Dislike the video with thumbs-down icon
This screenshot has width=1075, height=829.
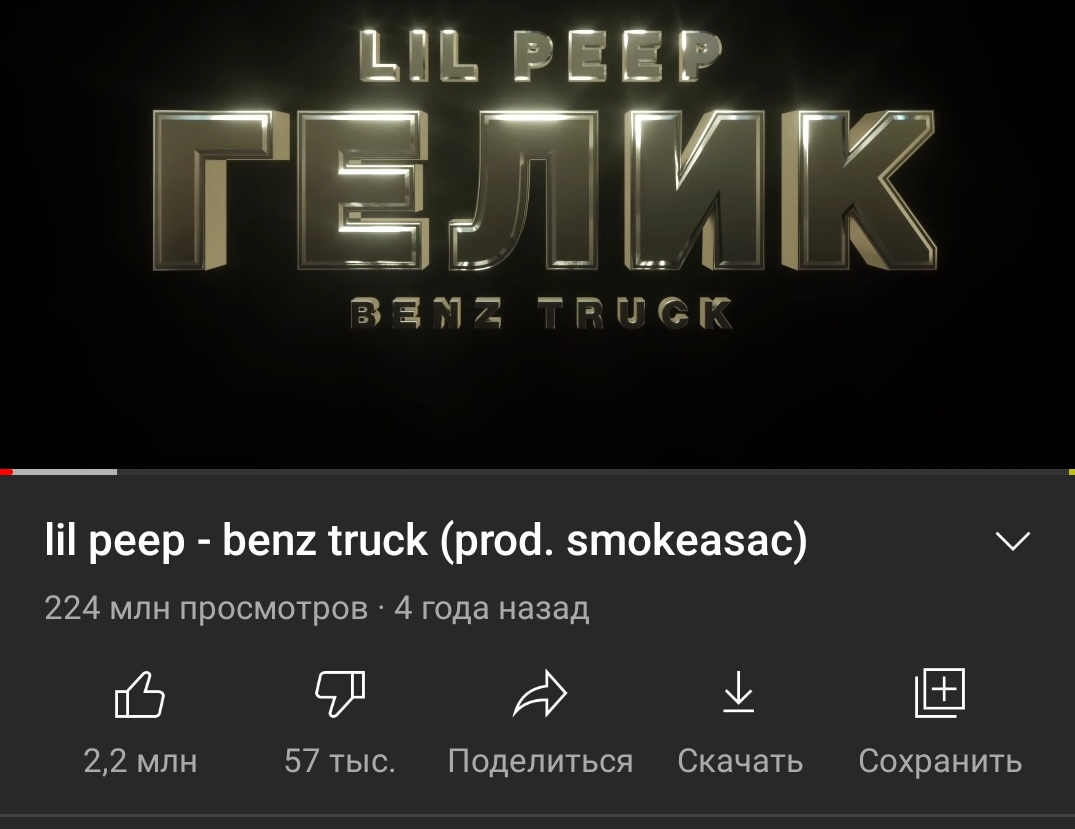[x=340, y=693]
